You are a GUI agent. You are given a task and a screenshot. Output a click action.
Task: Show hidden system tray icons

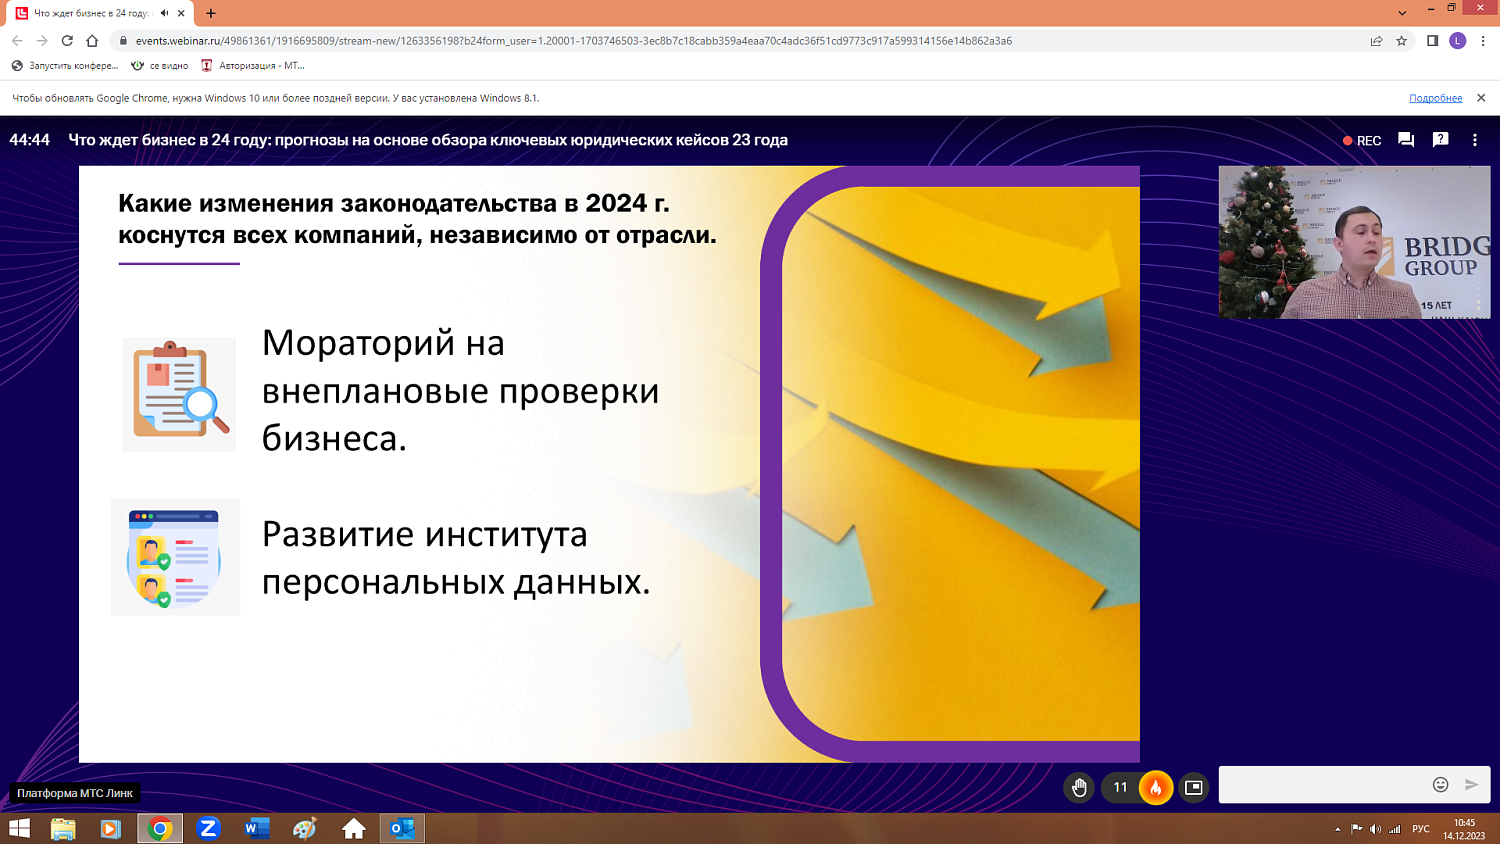coord(1337,829)
